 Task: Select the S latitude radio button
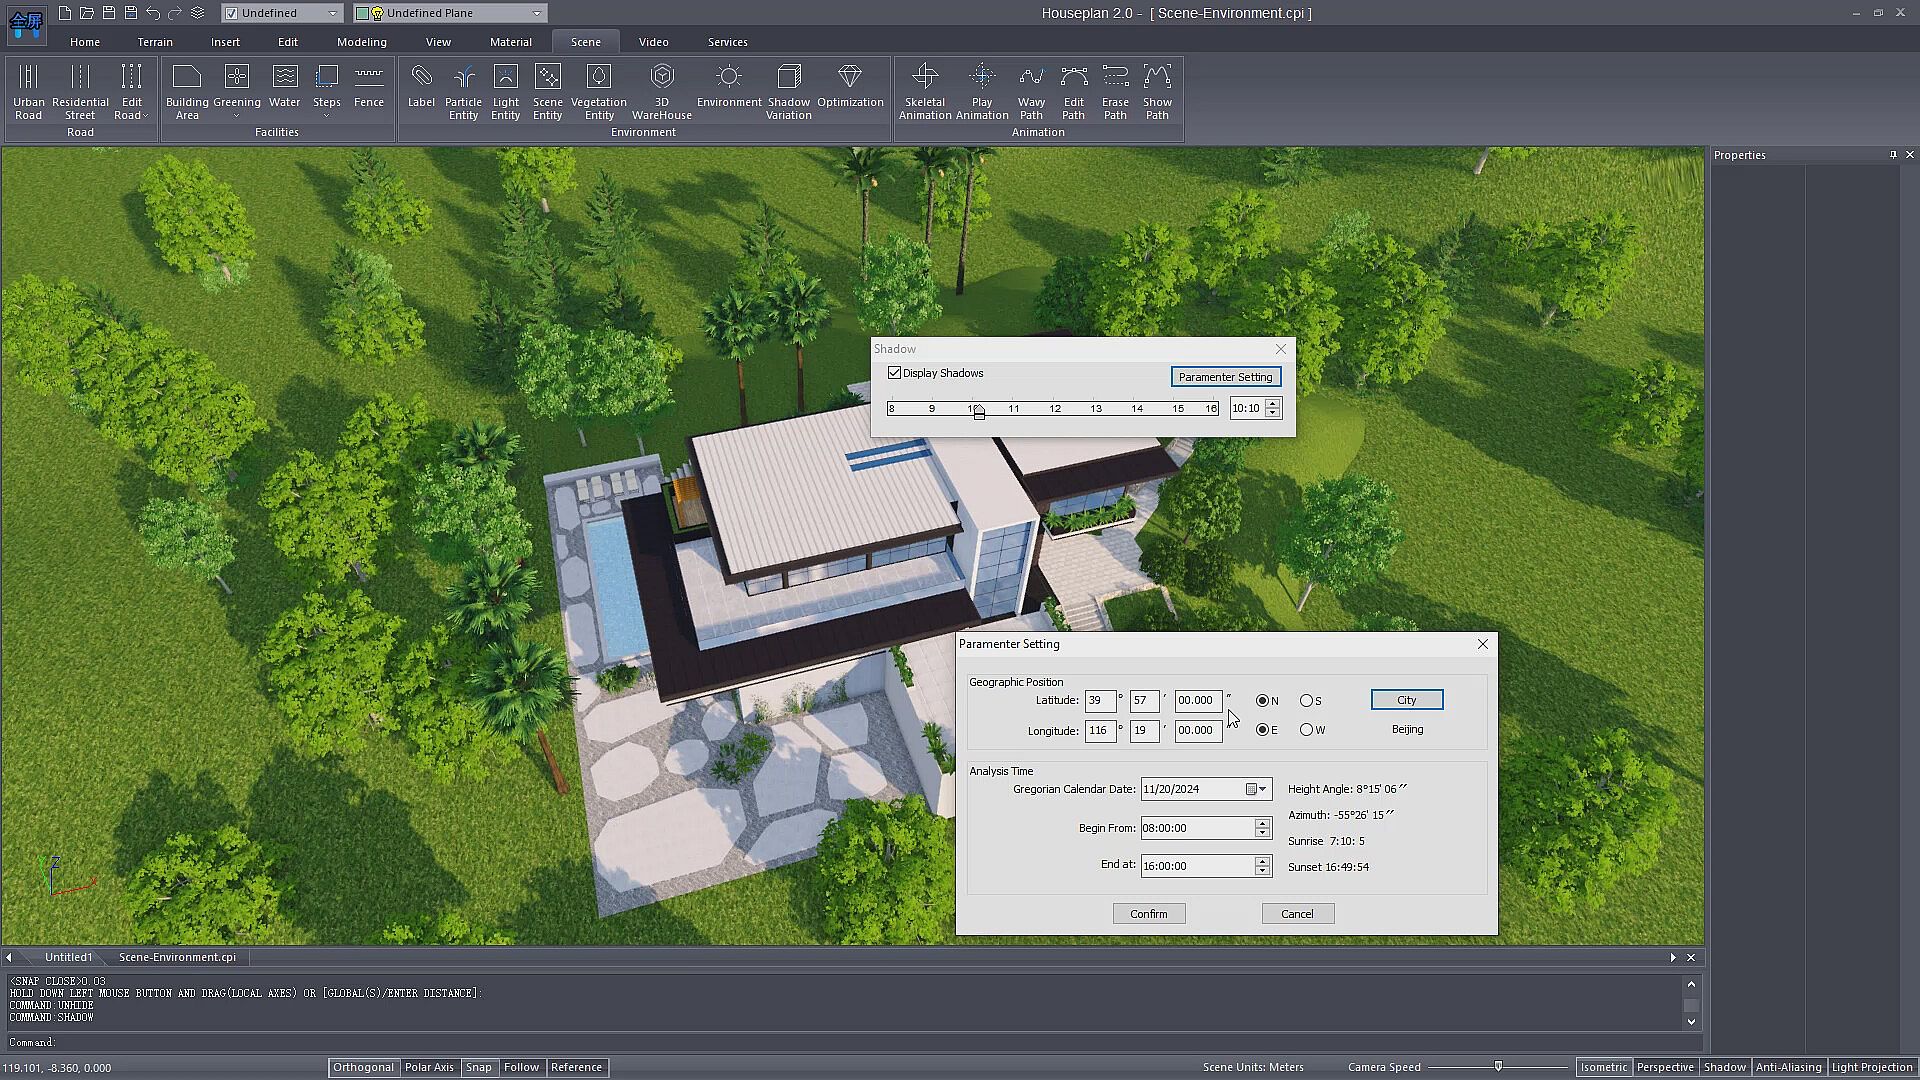point(1306,701)
